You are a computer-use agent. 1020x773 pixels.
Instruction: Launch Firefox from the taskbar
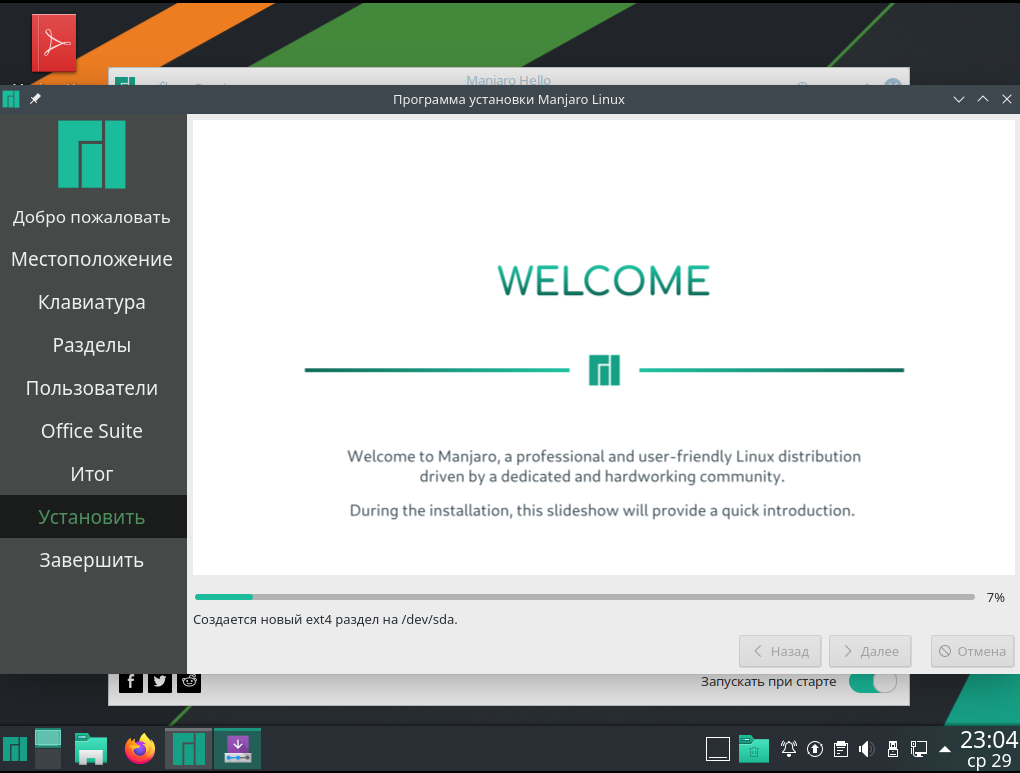(140, 749)
